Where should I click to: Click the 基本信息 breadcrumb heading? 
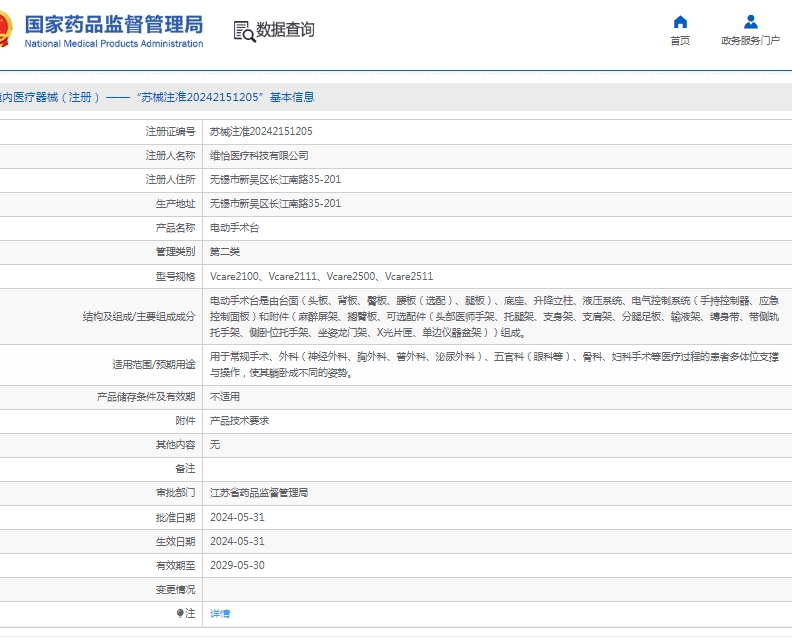click(x=292, y=97)
